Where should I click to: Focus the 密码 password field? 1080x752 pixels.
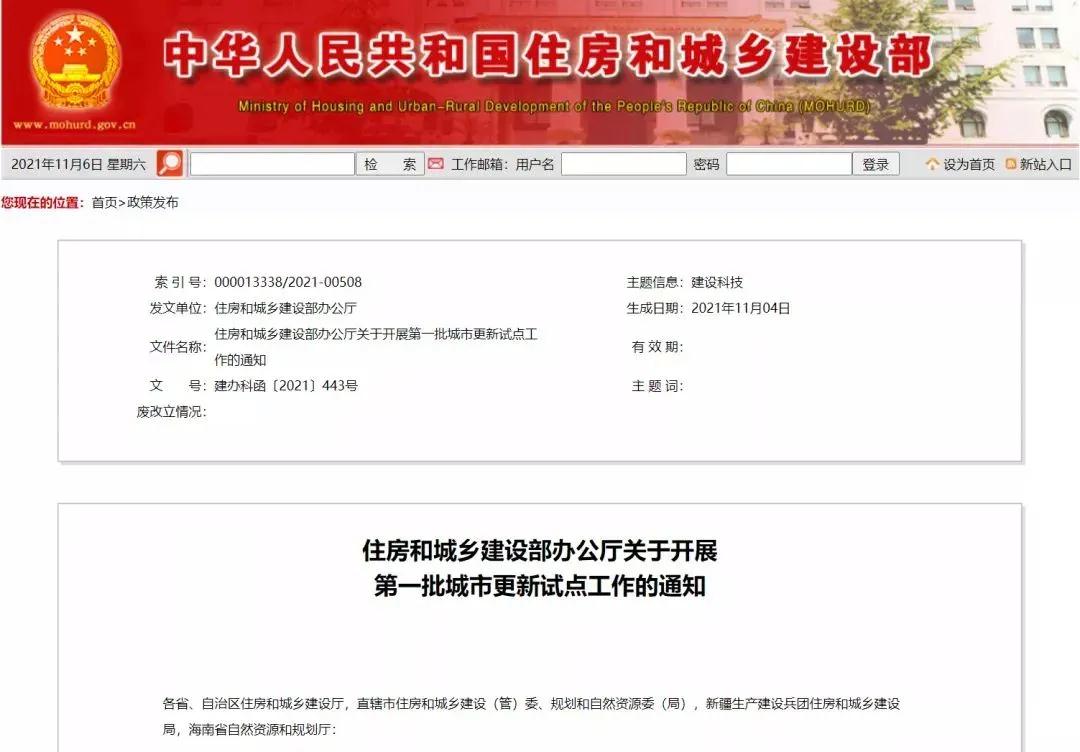(789, 164)
